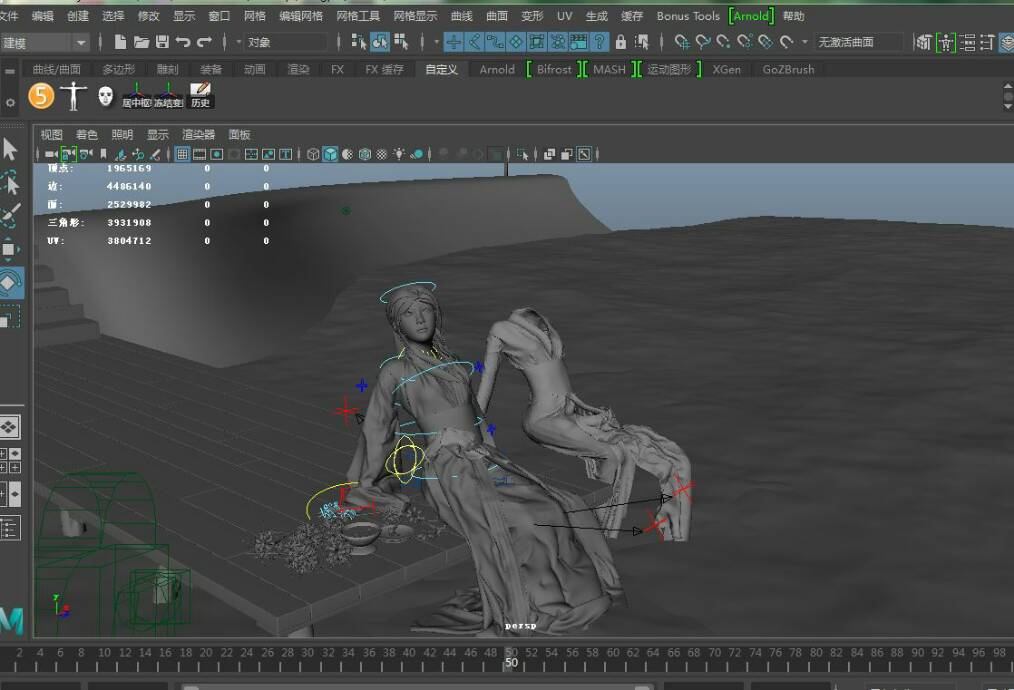This screenshot has height=690, width=1014.
Task: Click the white mask shelf icon
Action: pyautogui.click(x=105, y=96)
